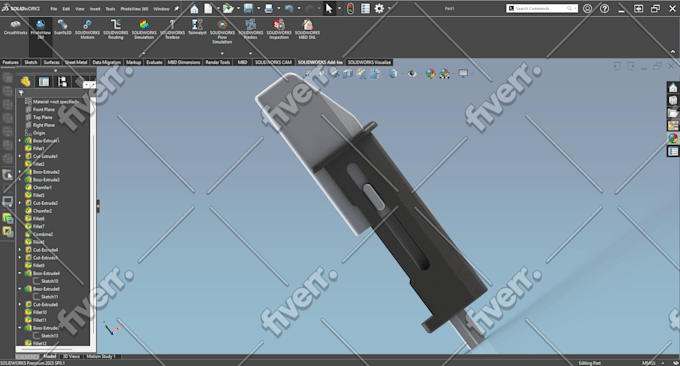This screenshot has width=680, height=366.
Task: Open the File menu
Action: pyautogui.click(x=53, y=9)
